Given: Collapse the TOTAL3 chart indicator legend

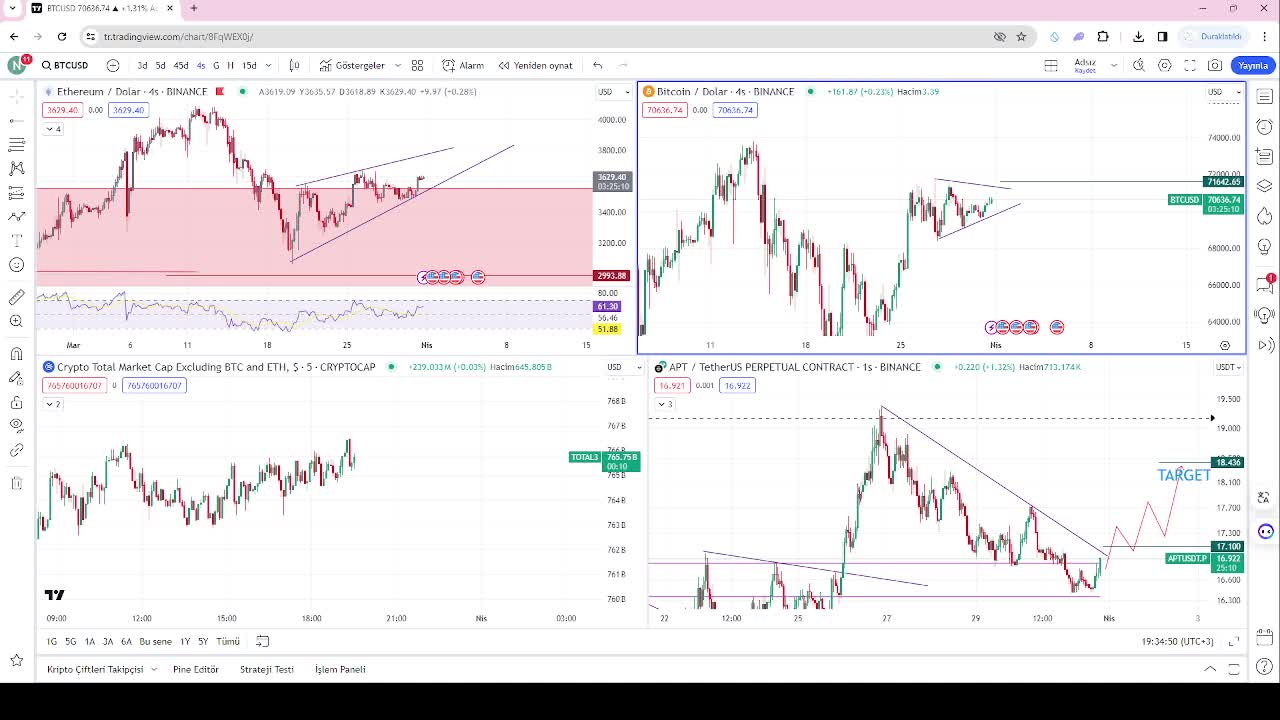Looking at the screenshot, I should [x=53, y=404].
